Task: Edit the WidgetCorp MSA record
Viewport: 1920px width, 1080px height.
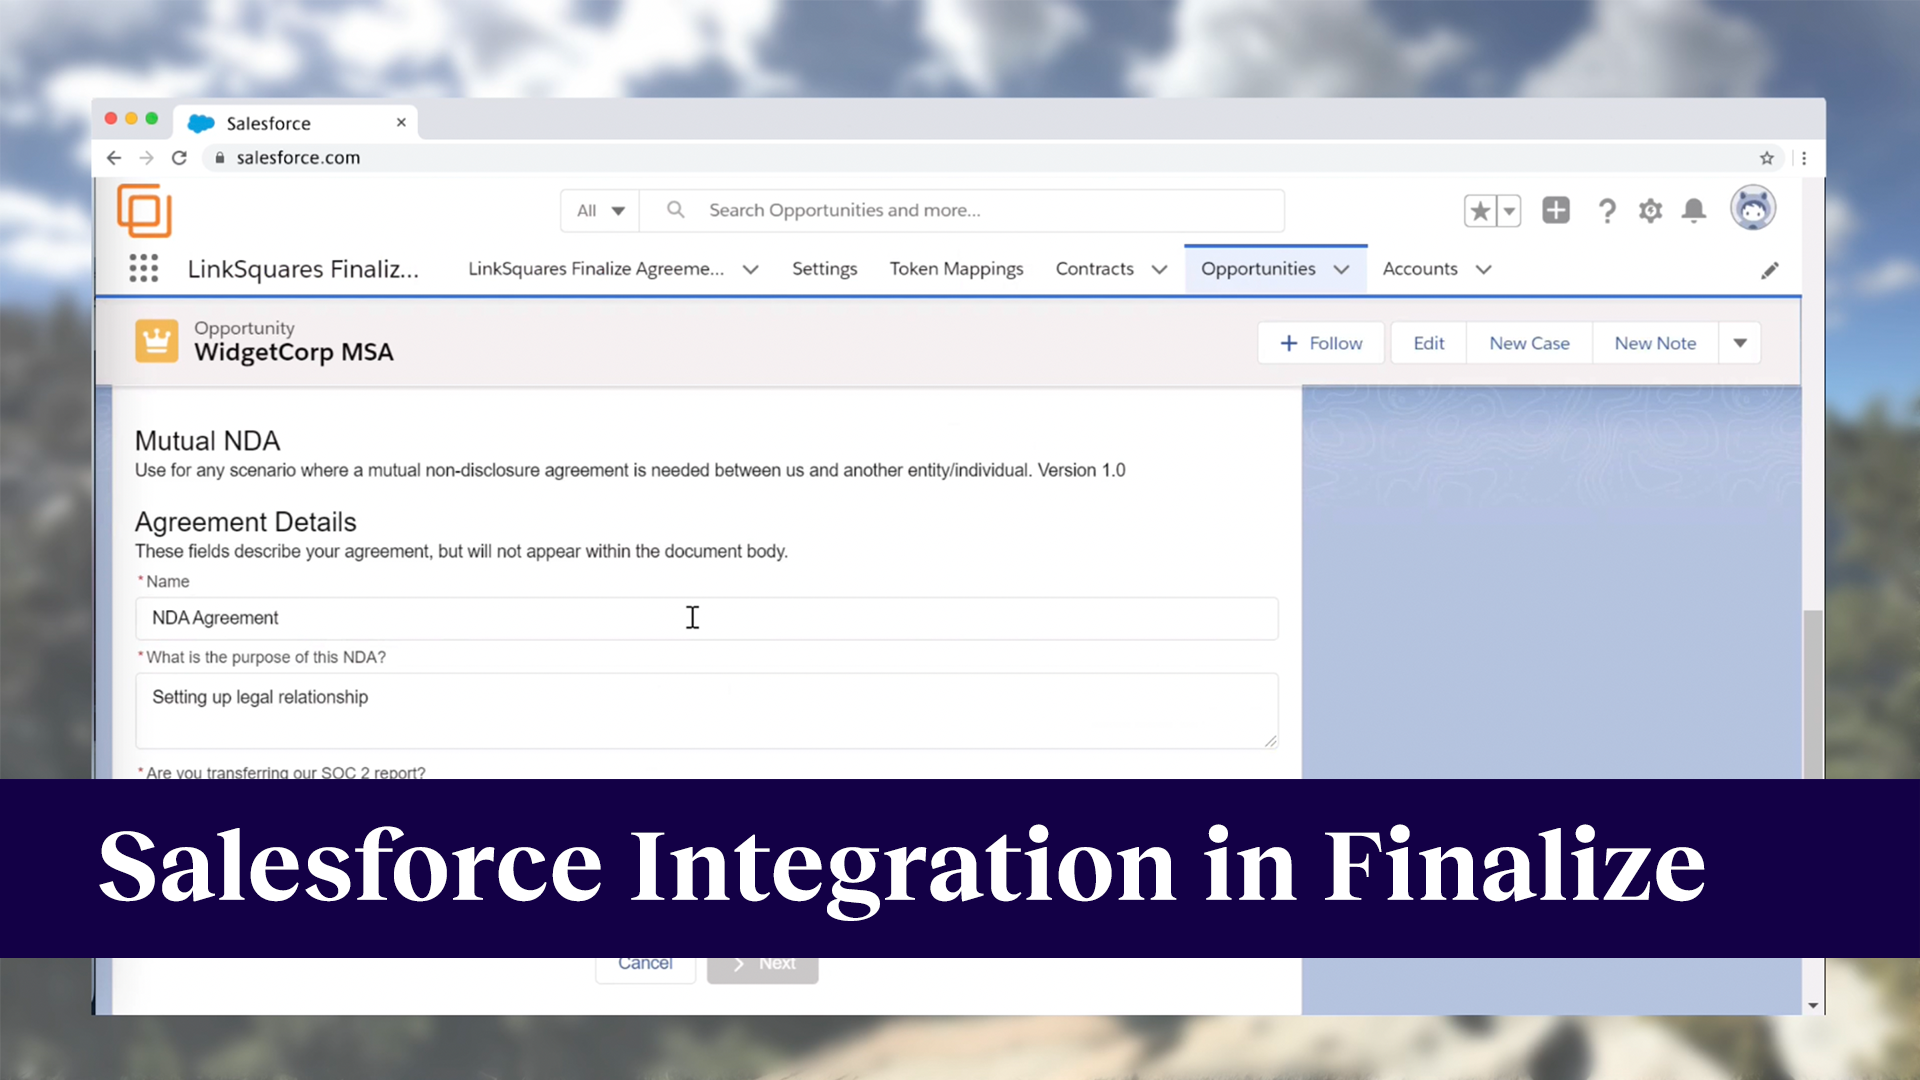Action: [1427, 342]
